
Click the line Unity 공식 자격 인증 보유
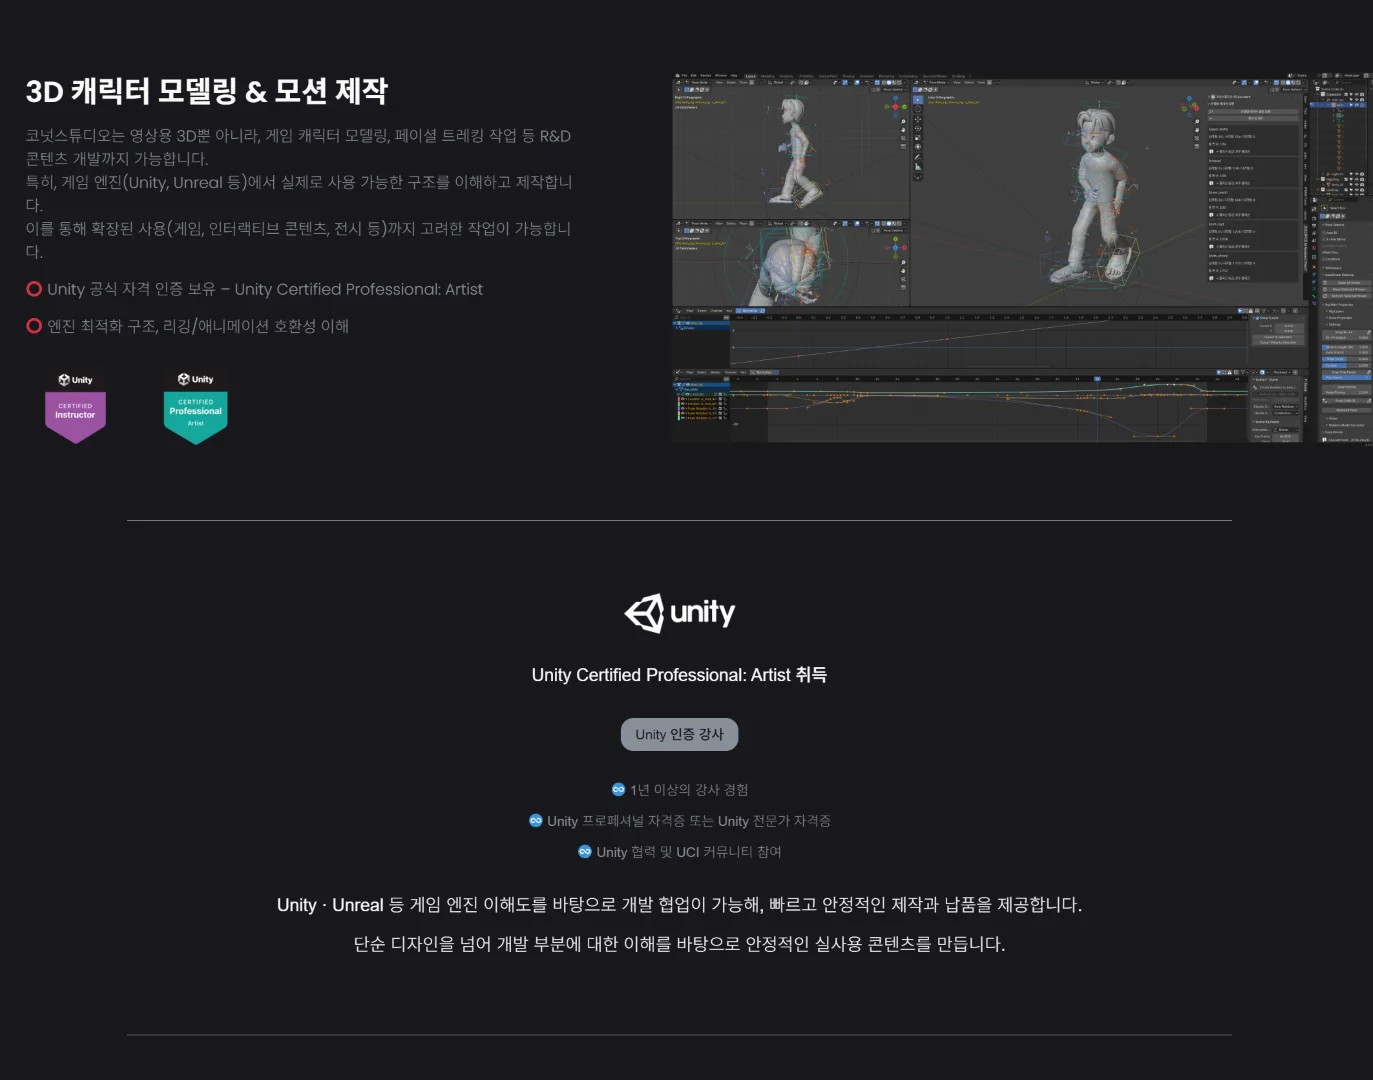pyautogui.click(x=265, y=289)
